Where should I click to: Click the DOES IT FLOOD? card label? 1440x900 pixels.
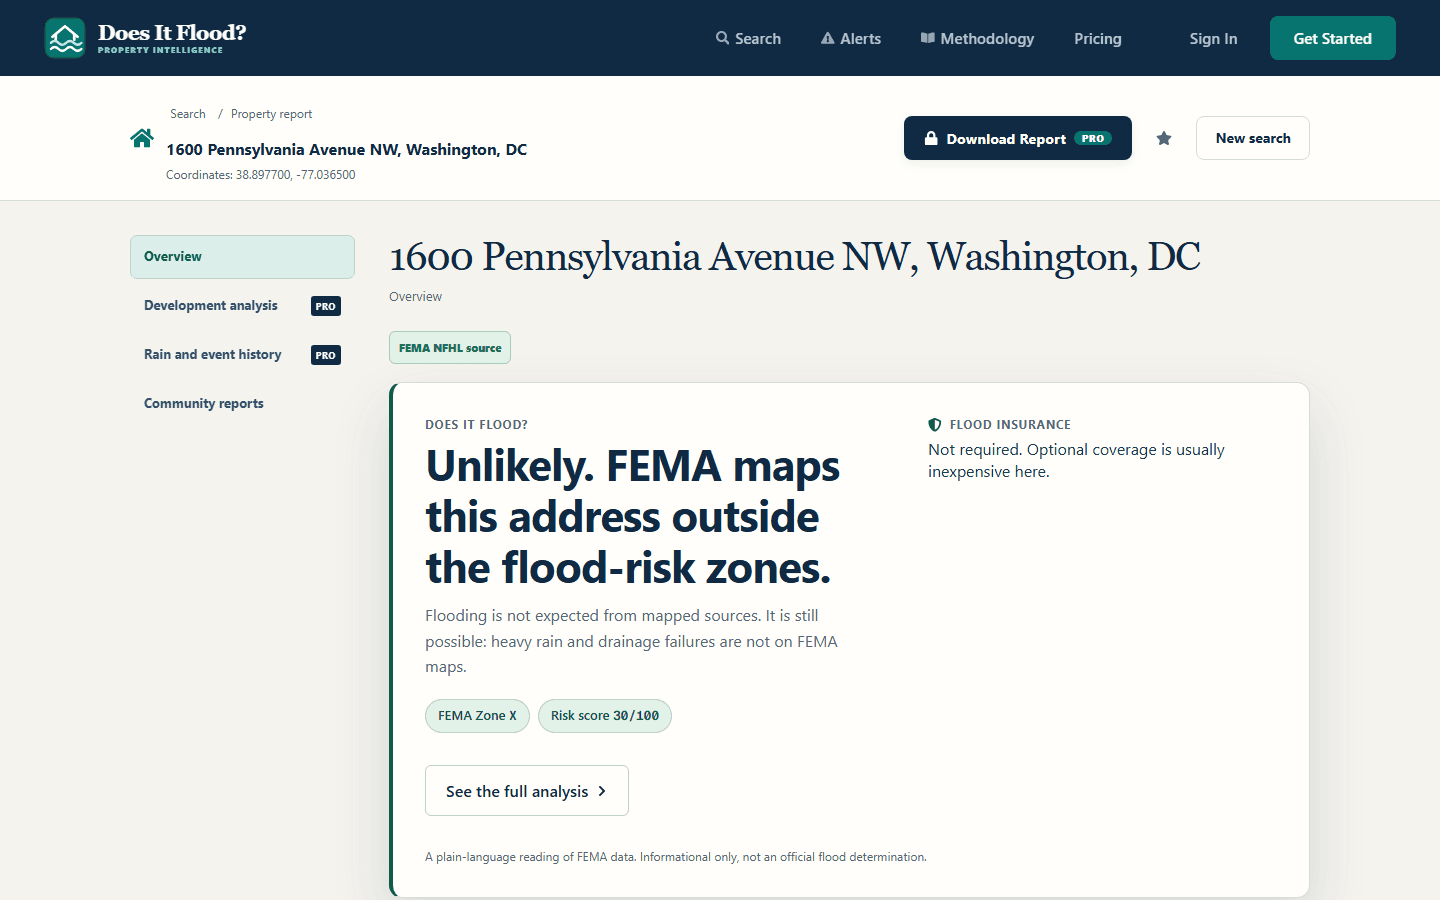[x=476, y=424]
